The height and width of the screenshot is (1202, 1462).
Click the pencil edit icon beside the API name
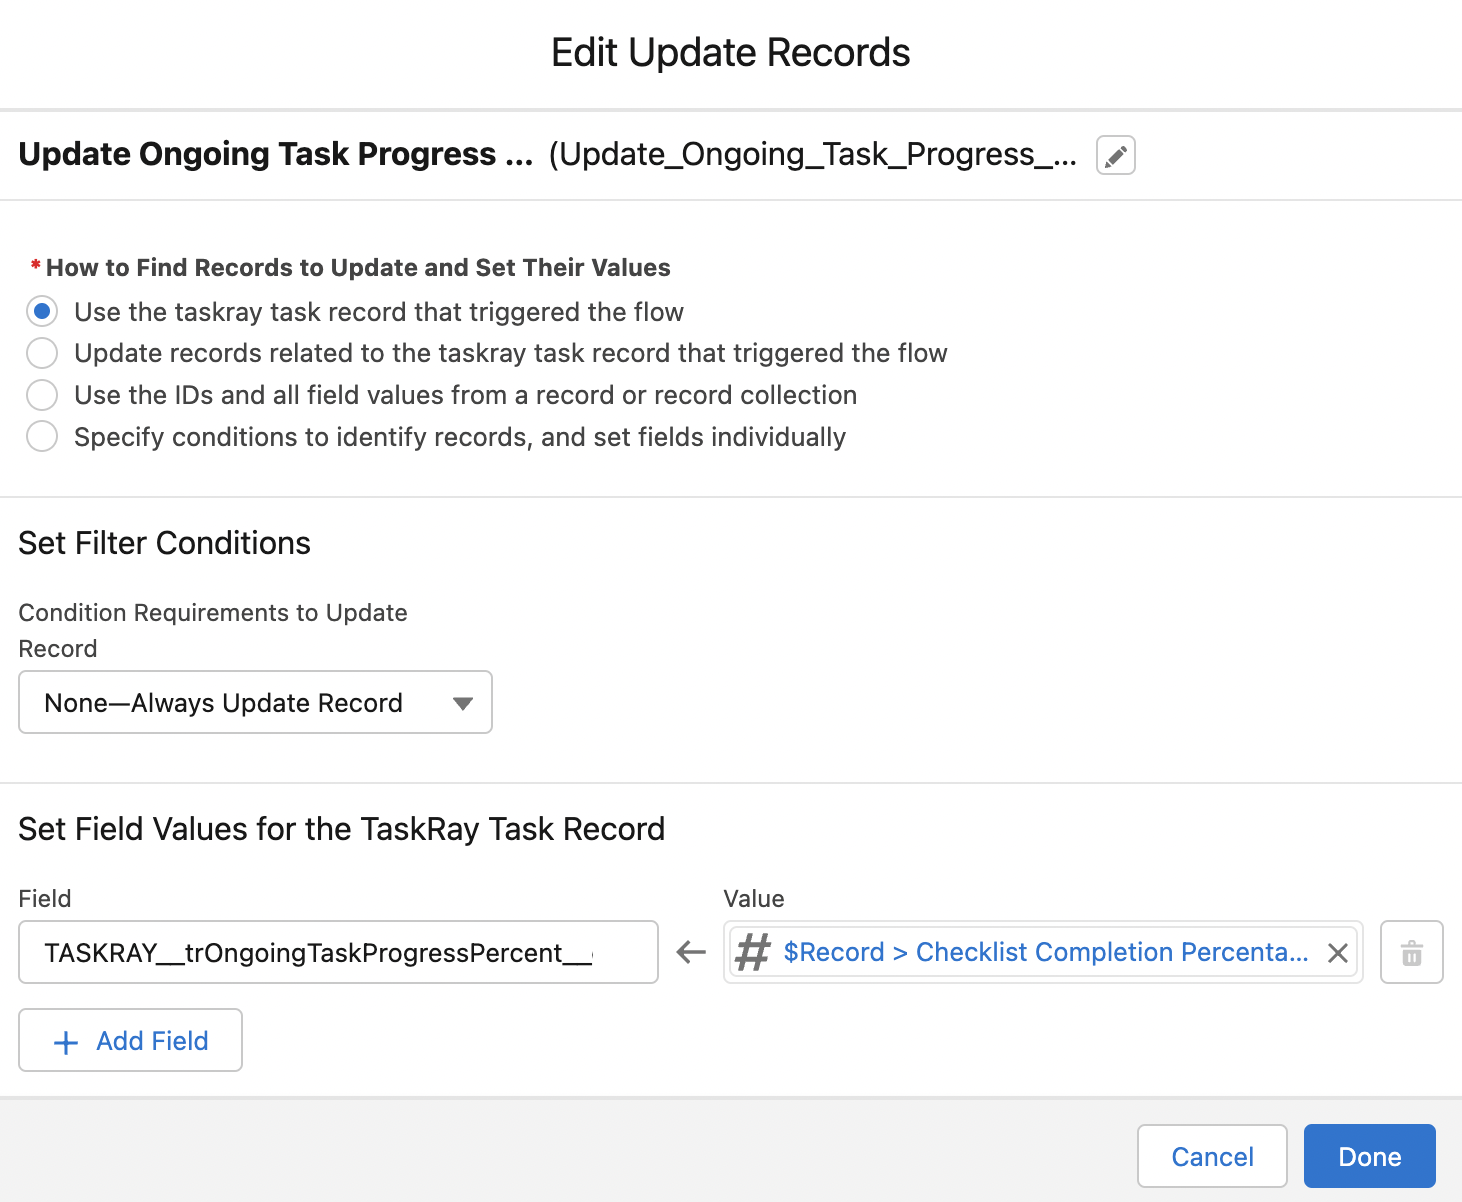1115,155
